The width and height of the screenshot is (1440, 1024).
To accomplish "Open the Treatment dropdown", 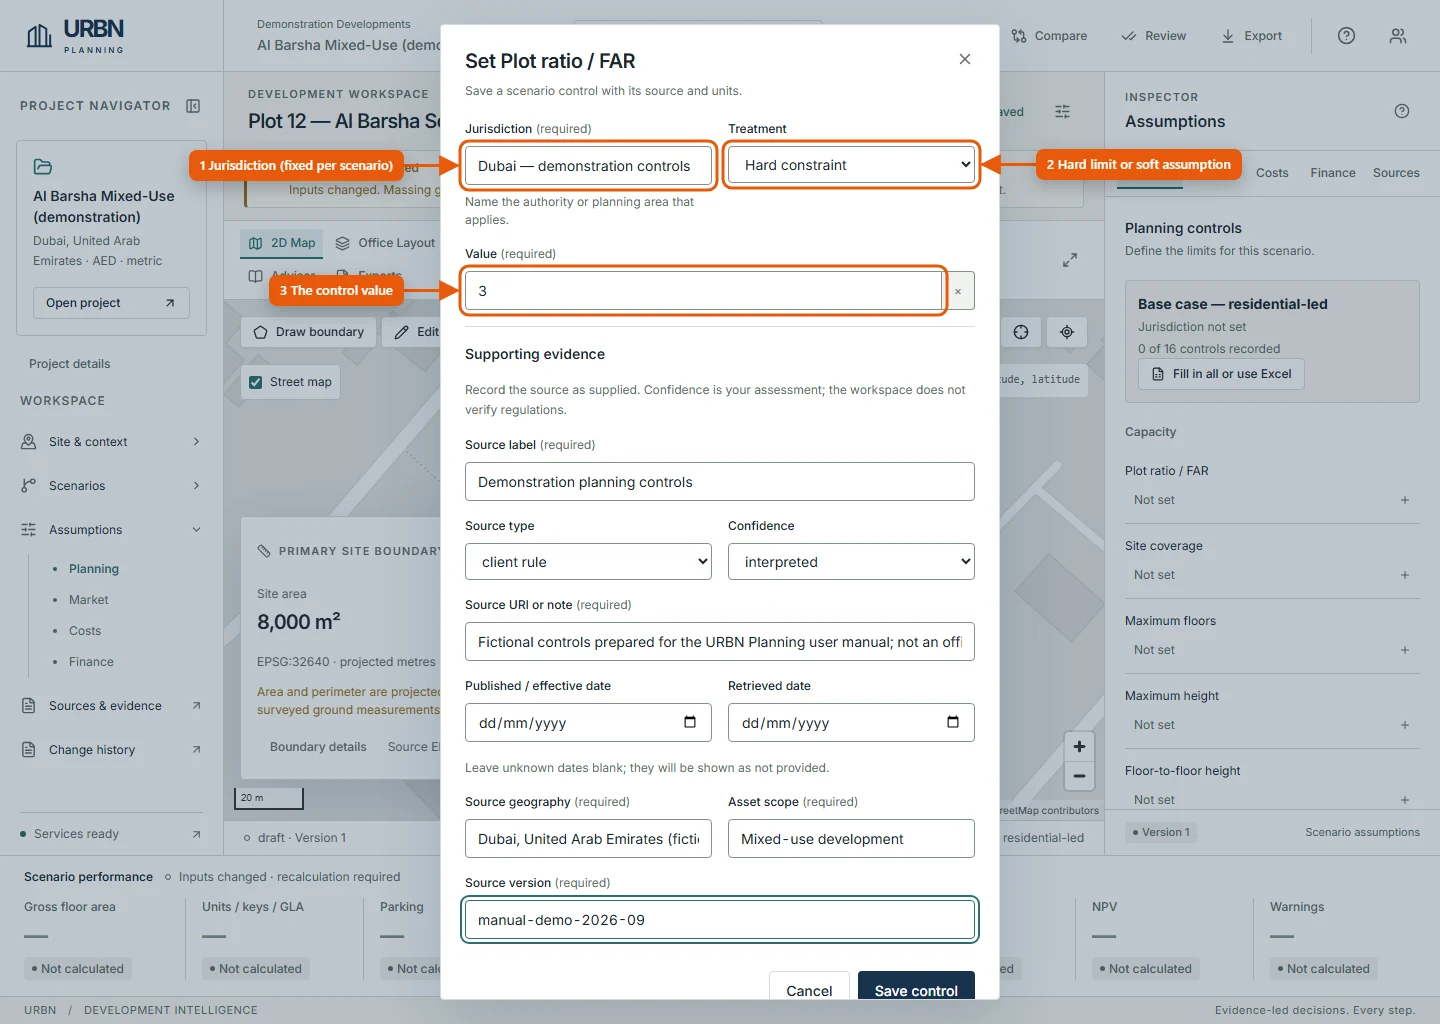I will (x=851, y=165).
